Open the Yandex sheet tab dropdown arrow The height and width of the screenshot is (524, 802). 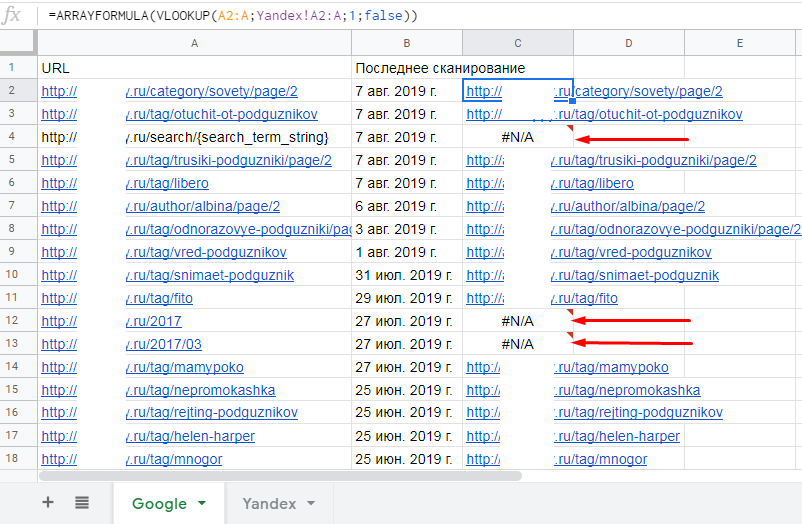point(311,503)
